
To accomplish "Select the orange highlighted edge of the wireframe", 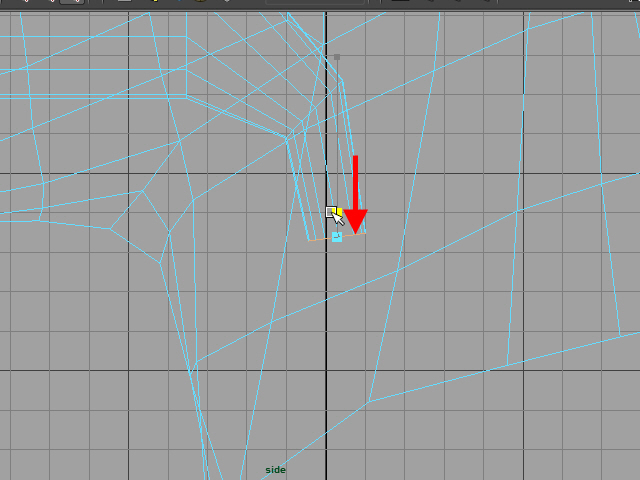I will pyautogui.click(x=337, y=237).
